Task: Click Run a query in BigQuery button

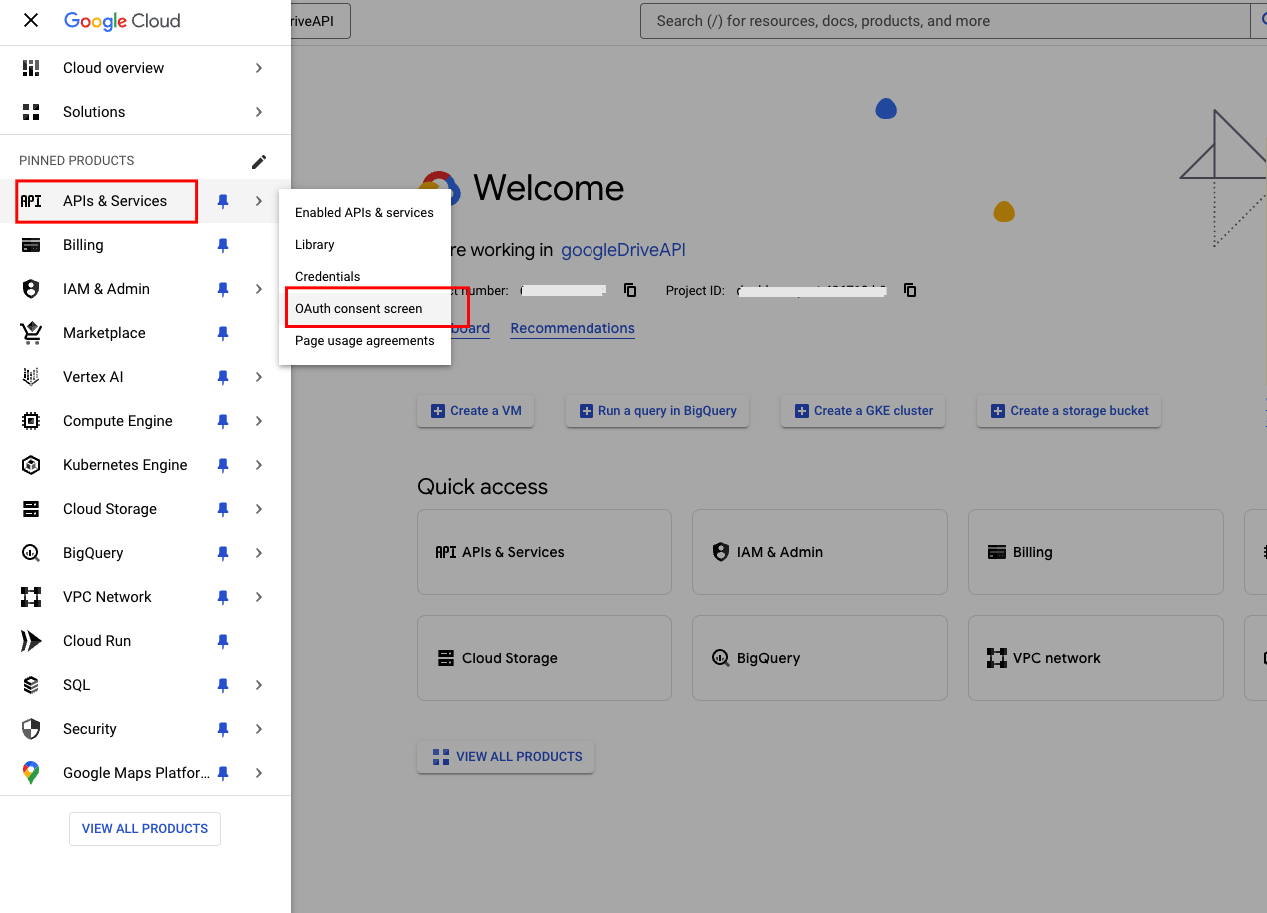Action: (x=657, y=411)
